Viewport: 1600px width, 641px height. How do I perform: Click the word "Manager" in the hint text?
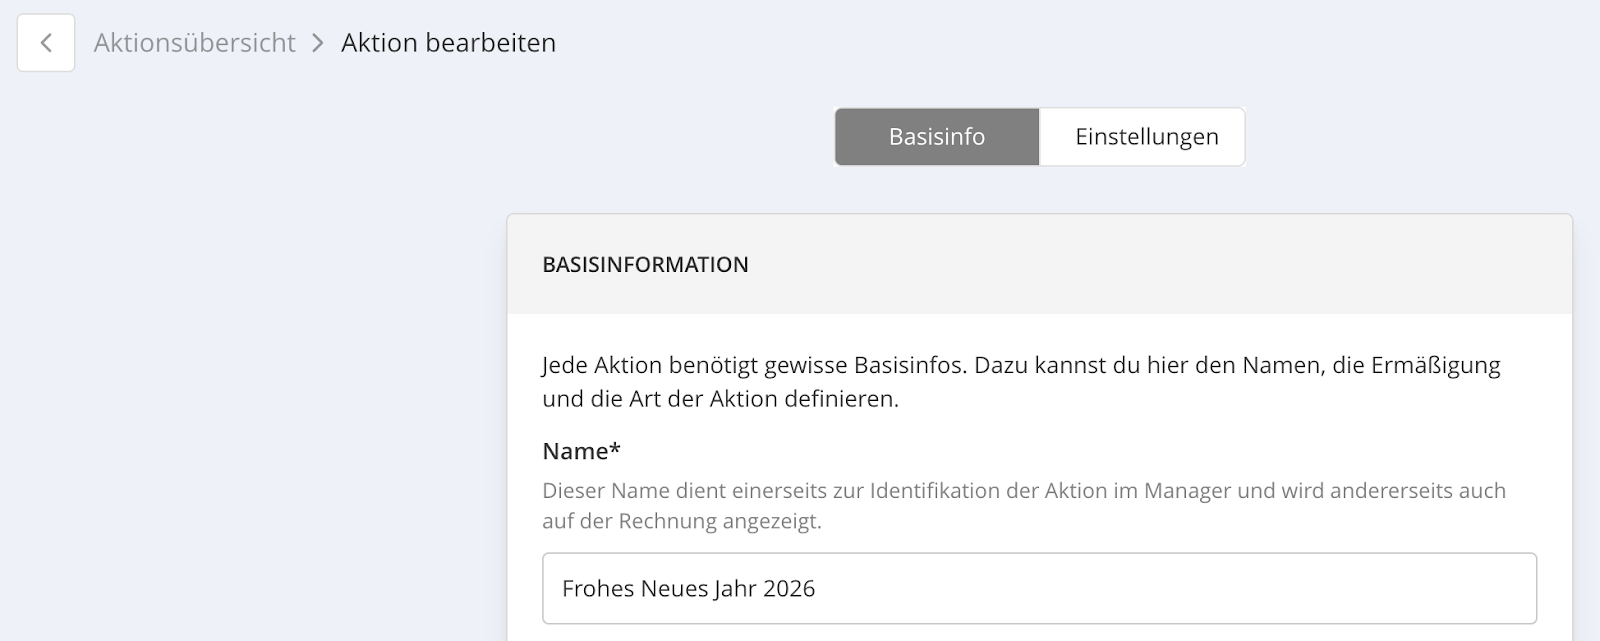pyautogui.click(x=1188, y=491)
